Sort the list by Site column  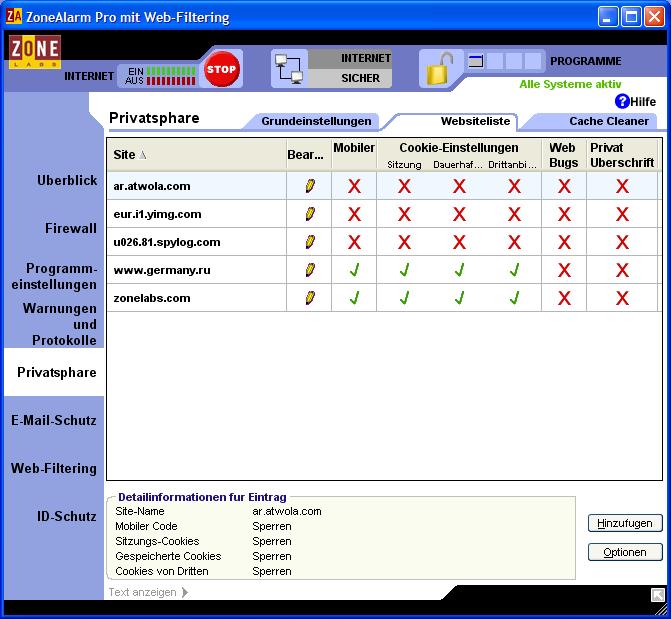tap(196, 155)
